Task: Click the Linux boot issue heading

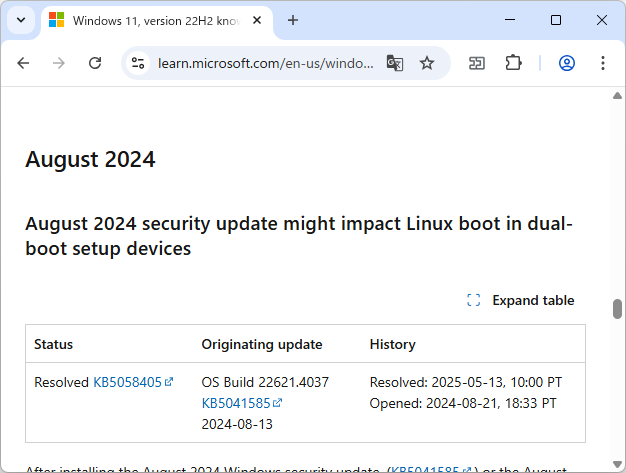Action: click(x=299, y=236)
